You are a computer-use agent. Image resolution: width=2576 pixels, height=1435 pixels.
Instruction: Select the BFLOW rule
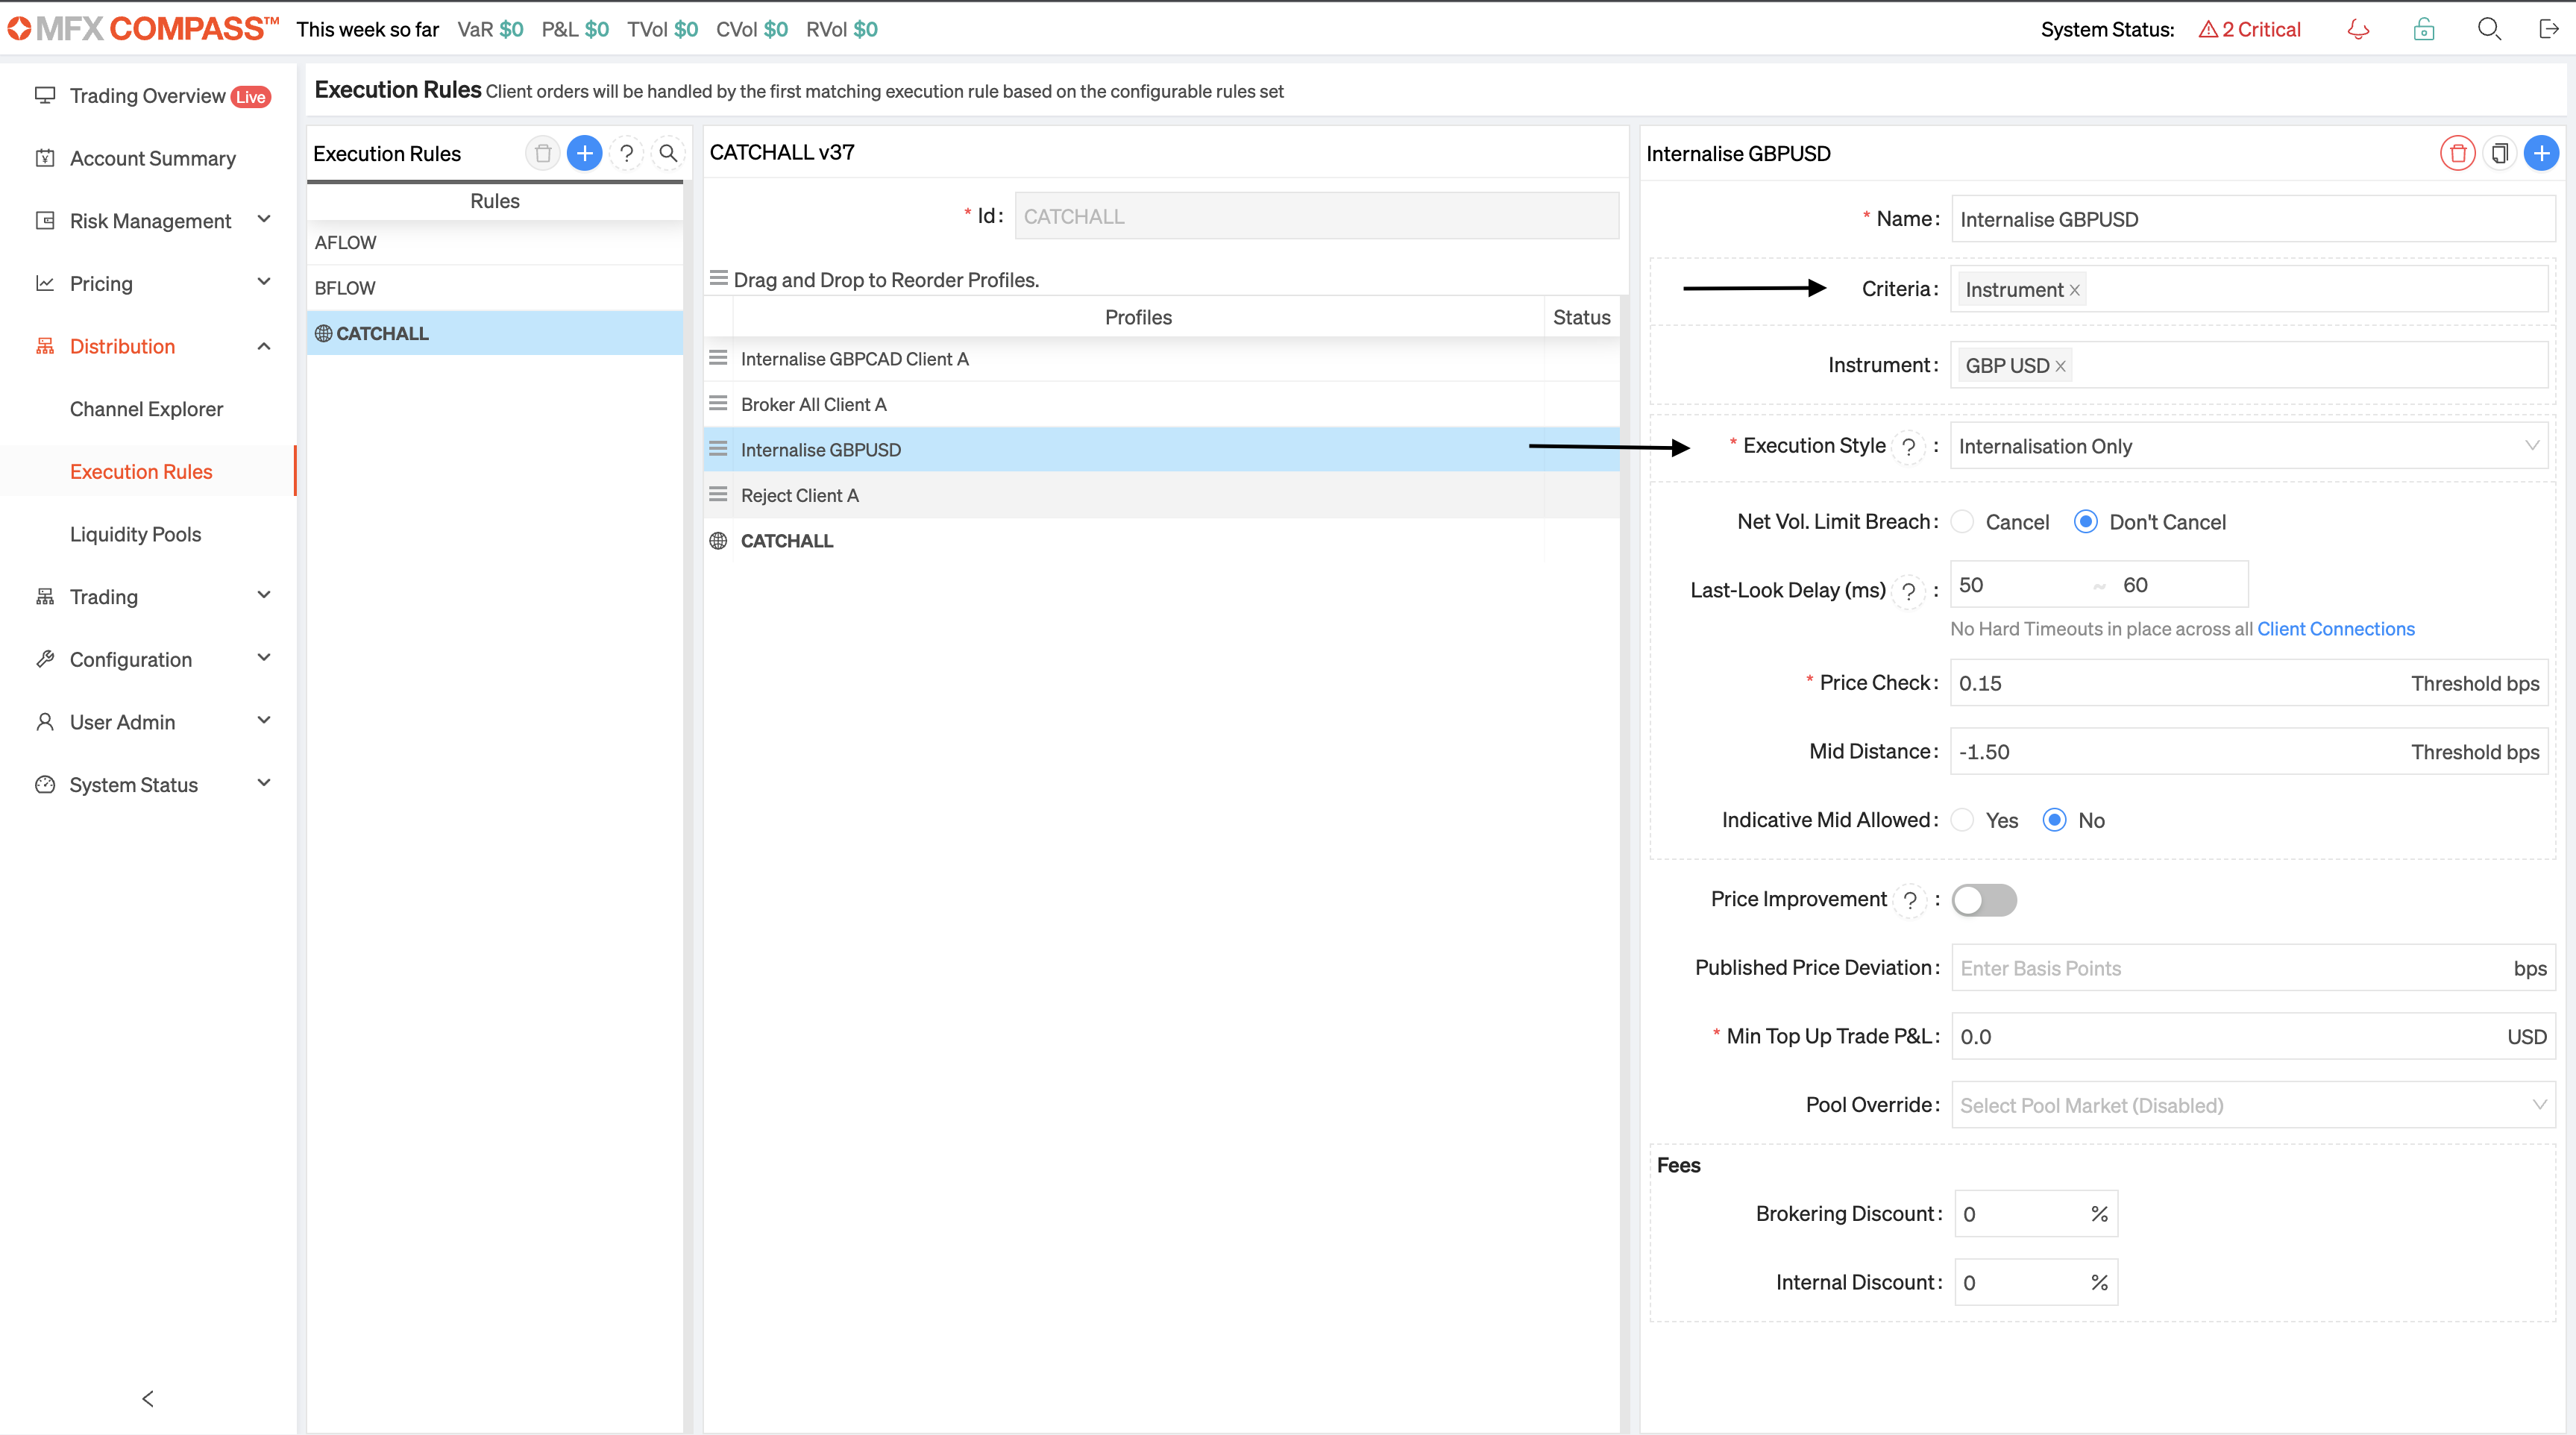[495, 288]
